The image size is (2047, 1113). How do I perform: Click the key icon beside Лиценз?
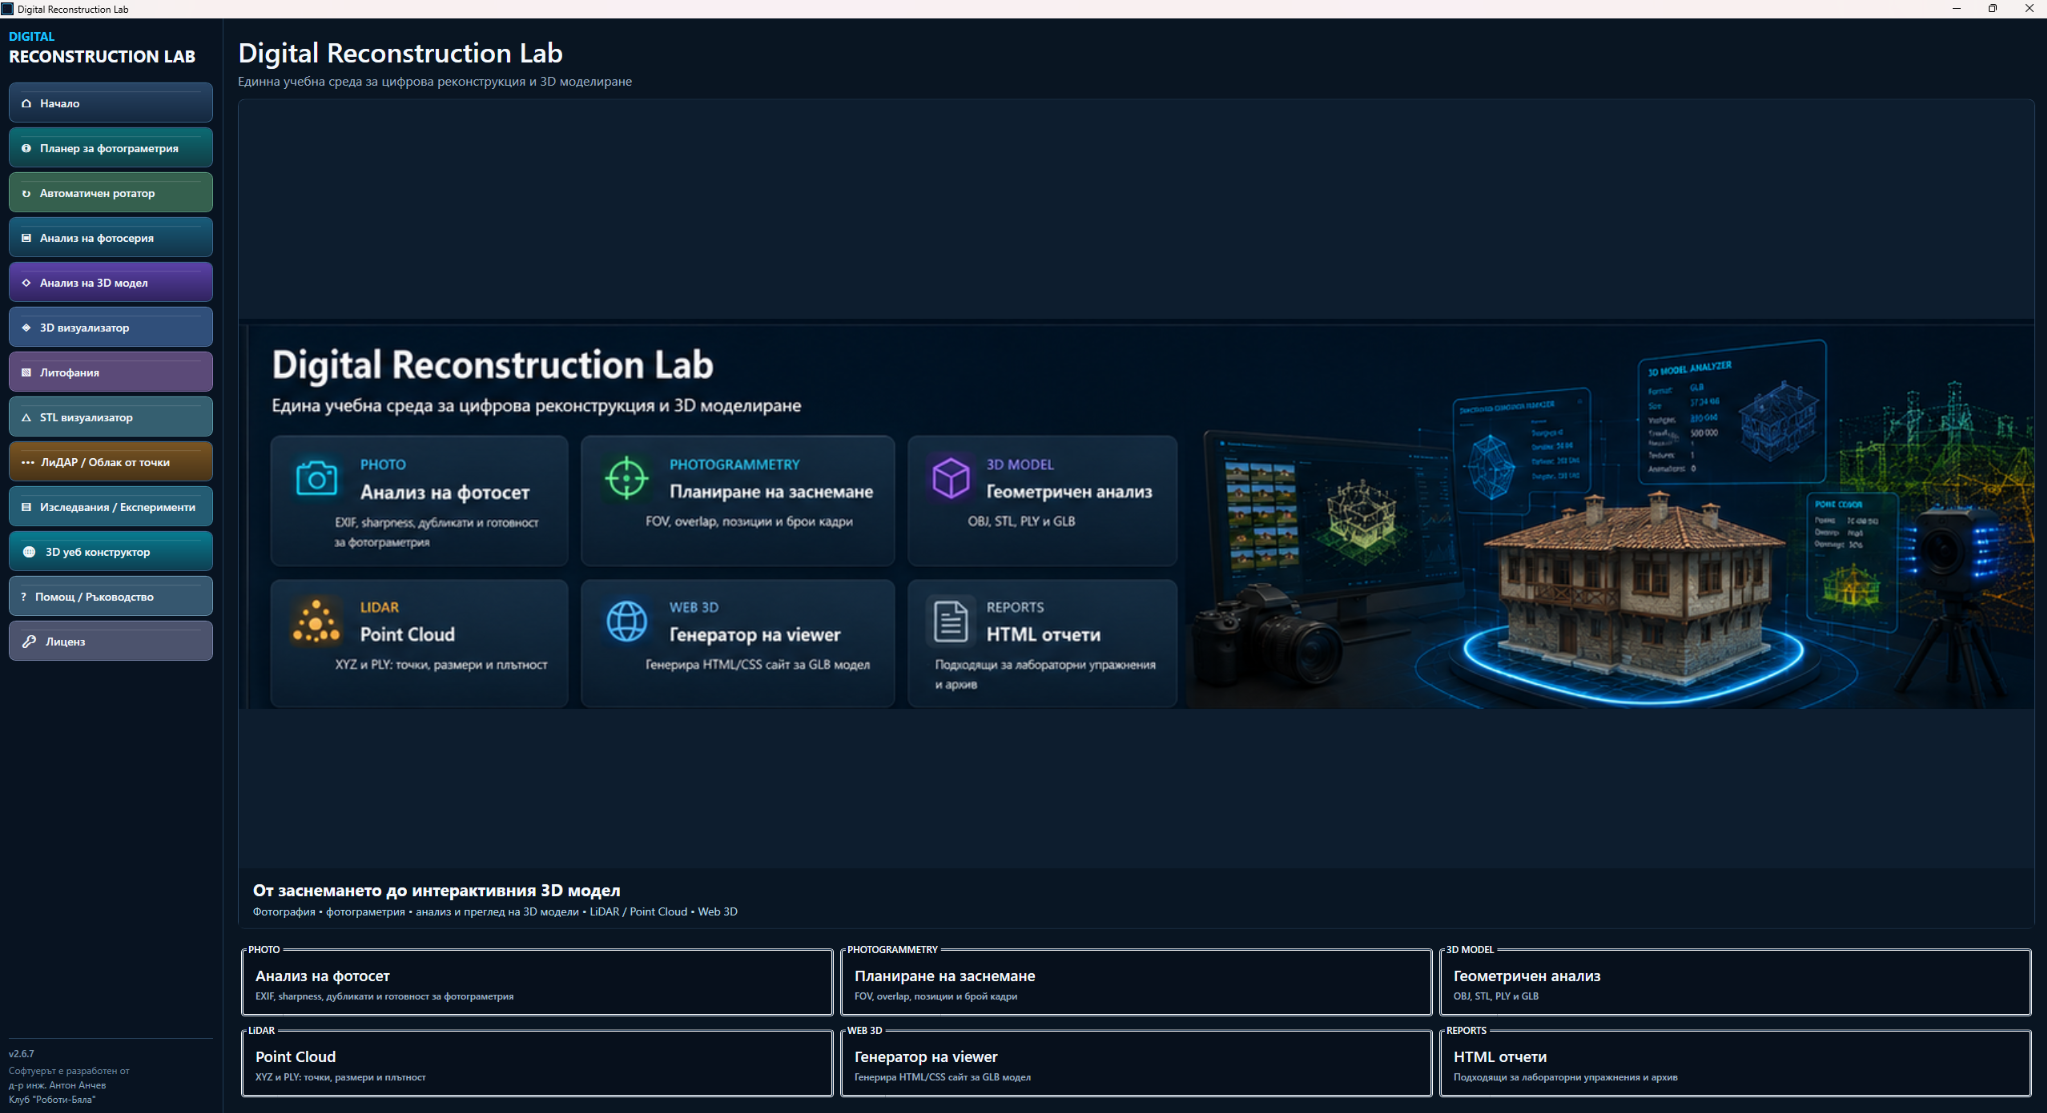click(29, 642)
